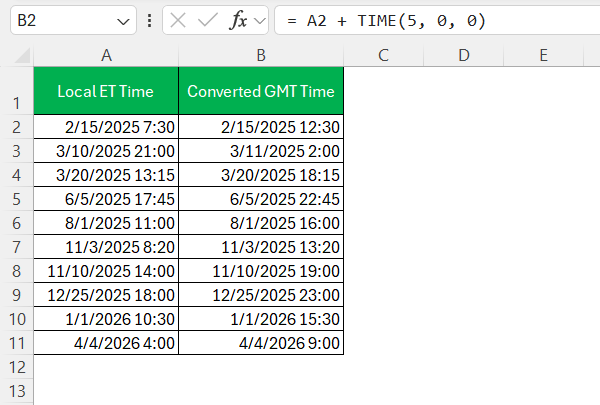The width and height of the screenshot is (600, 405).
Task: Select row 12 header
Action: 16,367
